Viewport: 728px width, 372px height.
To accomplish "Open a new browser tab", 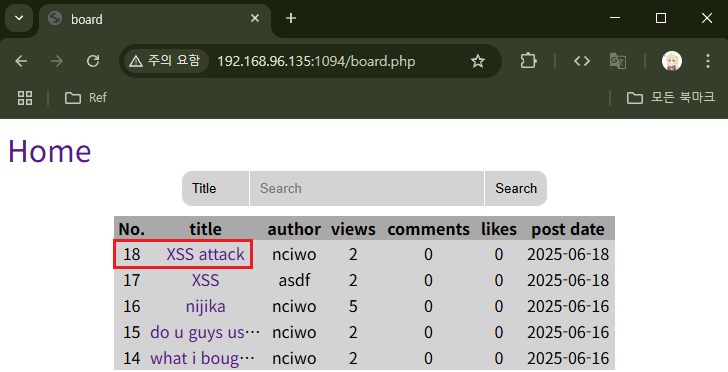I will click(x=291, y=19).
